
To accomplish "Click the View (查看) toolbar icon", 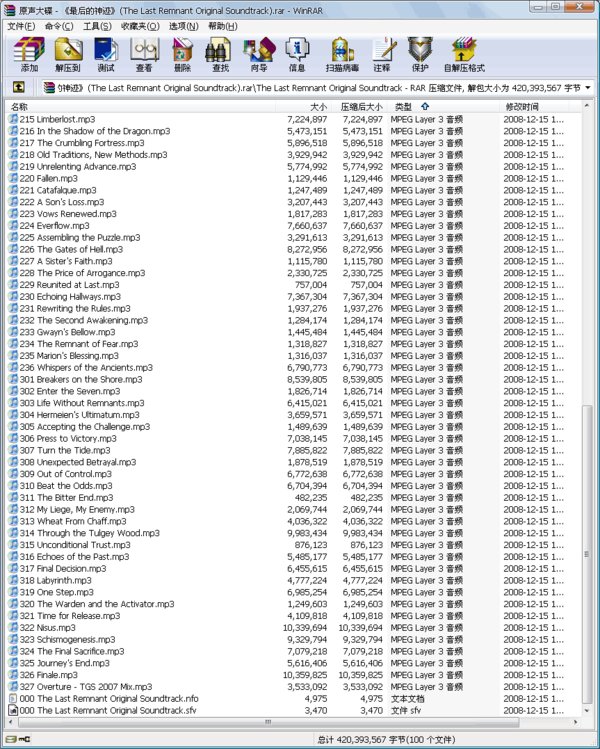I will (144, 50).
